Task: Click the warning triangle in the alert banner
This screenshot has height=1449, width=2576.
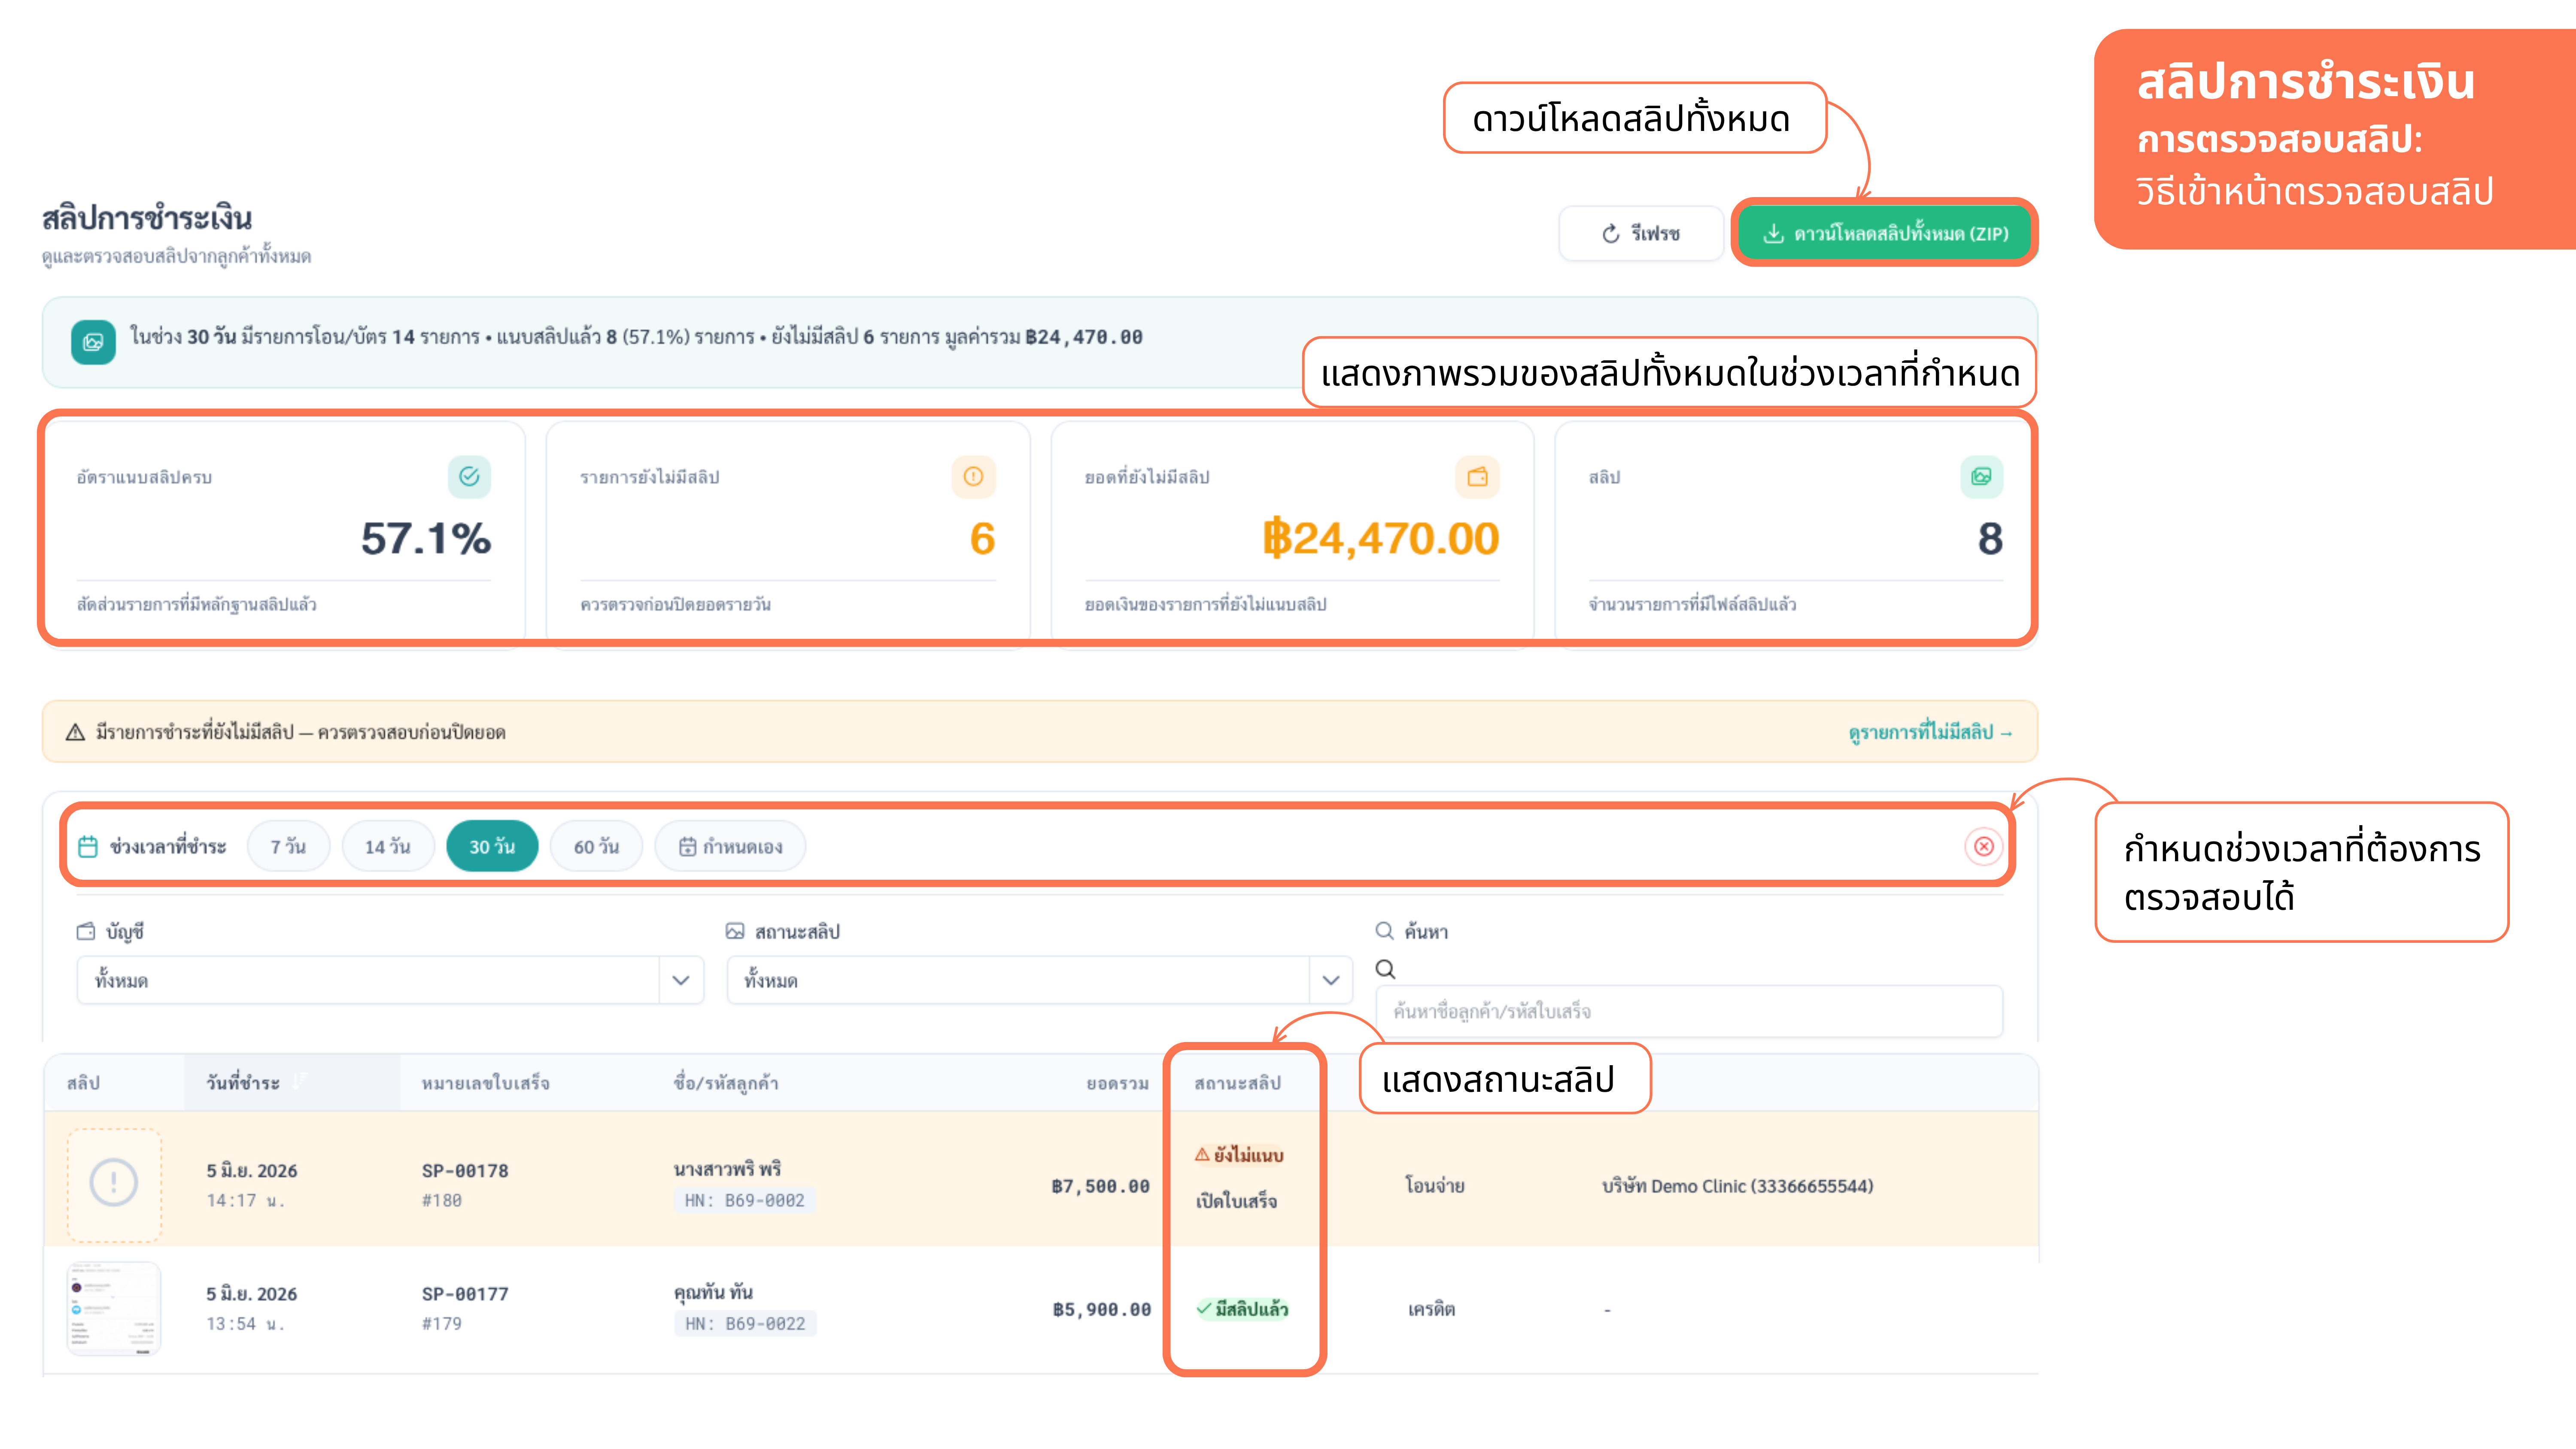Action: click(x=75, y=732)
